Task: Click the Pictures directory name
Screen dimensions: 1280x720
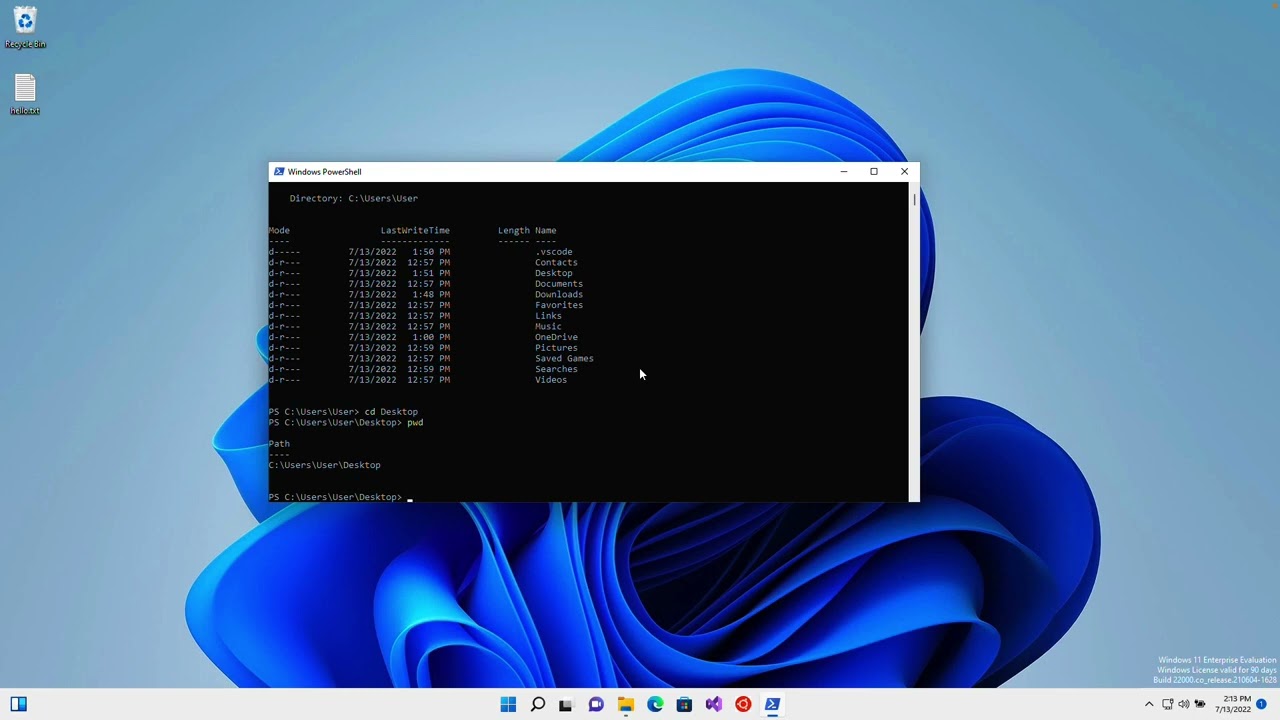Action: (556, 348)
